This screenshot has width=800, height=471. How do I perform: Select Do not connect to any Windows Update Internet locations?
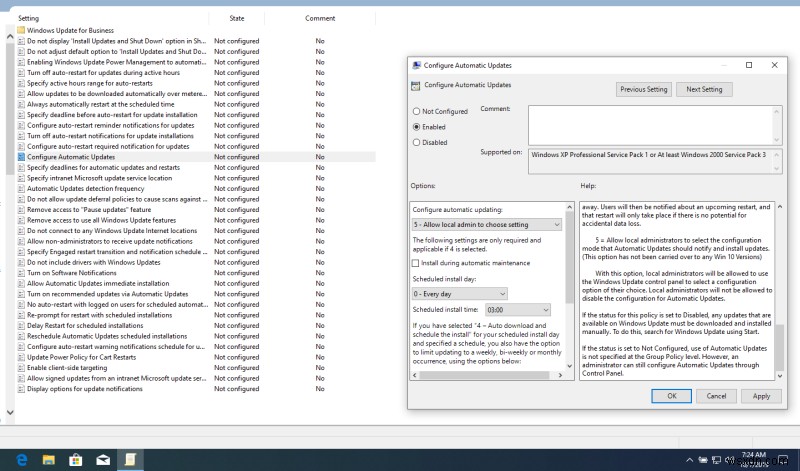[112, 231]
